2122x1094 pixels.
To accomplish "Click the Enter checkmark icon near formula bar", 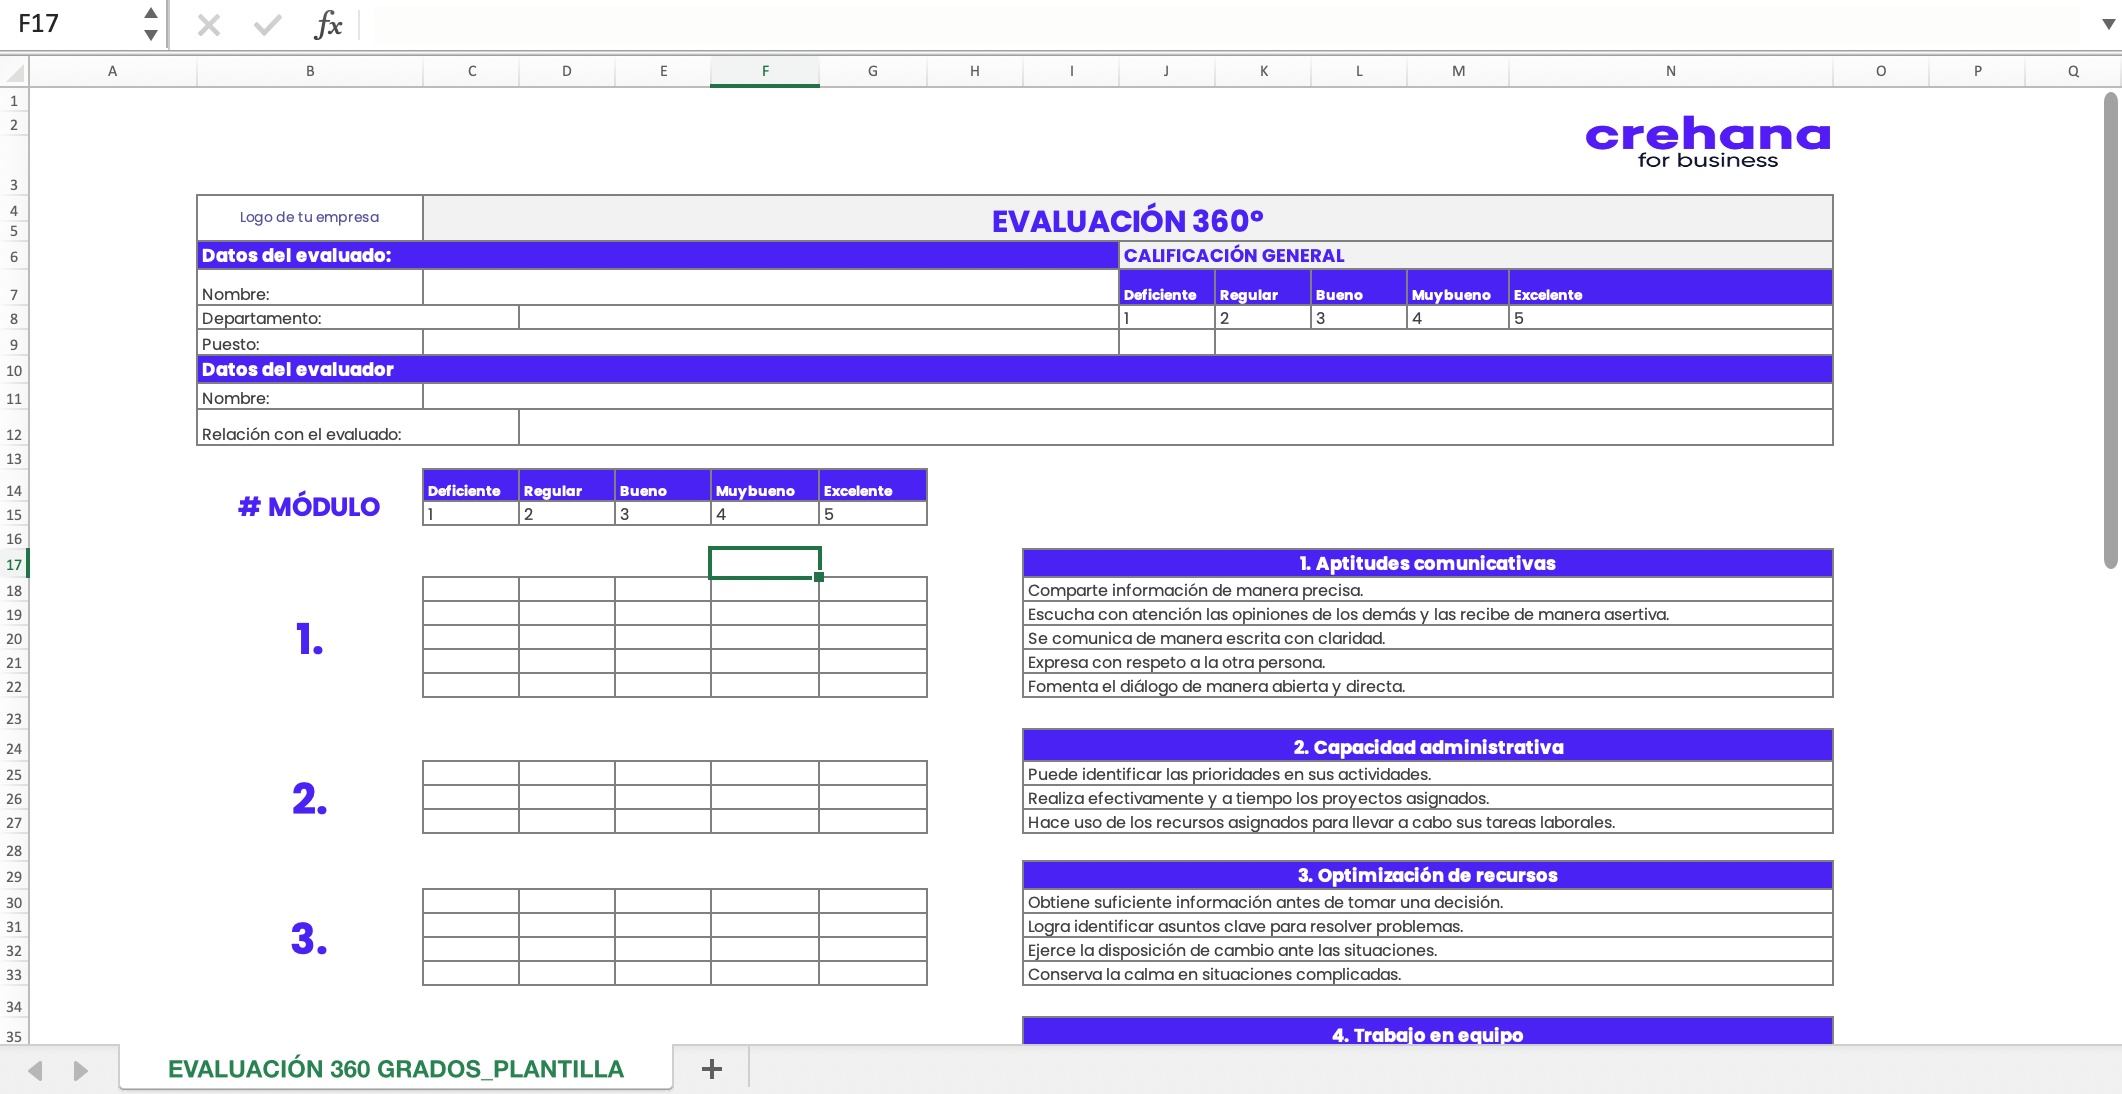I will (266, 25).
